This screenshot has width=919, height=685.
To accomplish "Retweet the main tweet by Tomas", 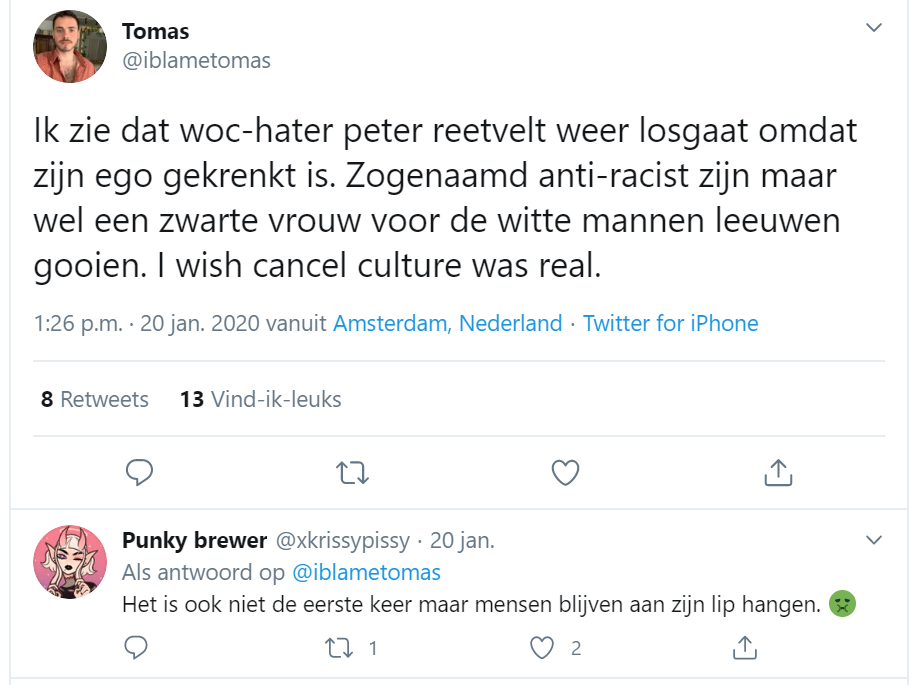I will [x=352, y=472].
